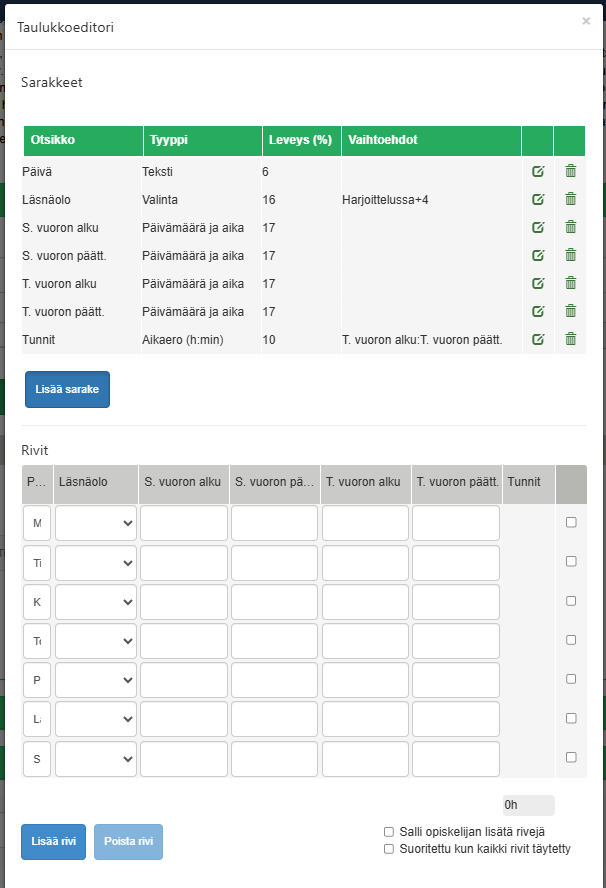Click second row's T. vuoron päätt. field
This screenshot has width=606, height=888.
click(456, 563)
